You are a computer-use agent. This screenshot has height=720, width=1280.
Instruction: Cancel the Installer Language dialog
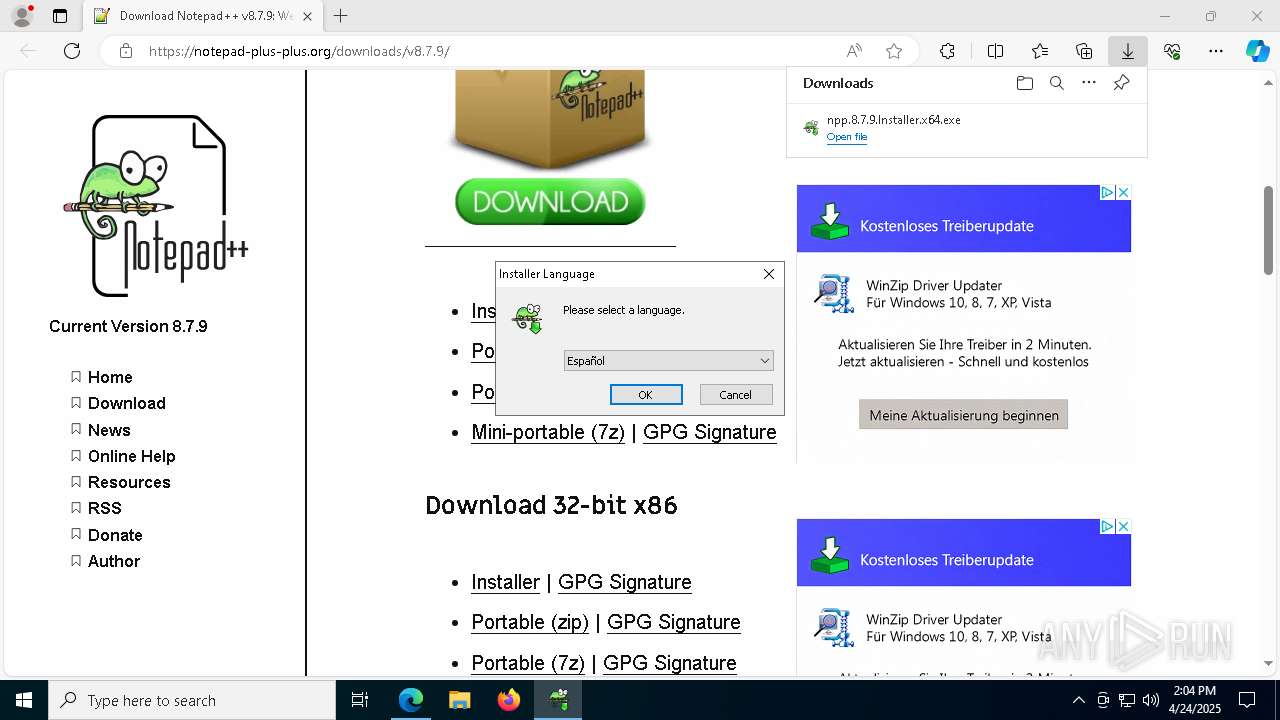pos(736,395)
